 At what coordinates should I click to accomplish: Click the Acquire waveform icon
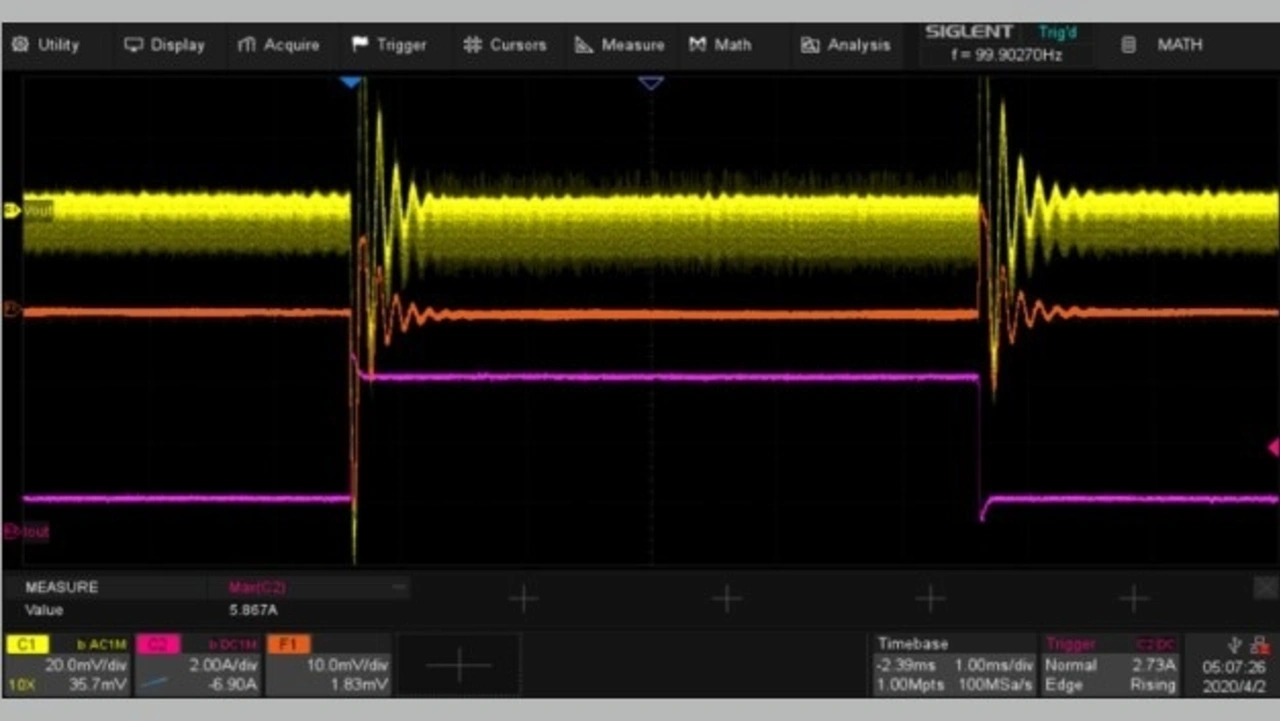(x=247, y=45)
